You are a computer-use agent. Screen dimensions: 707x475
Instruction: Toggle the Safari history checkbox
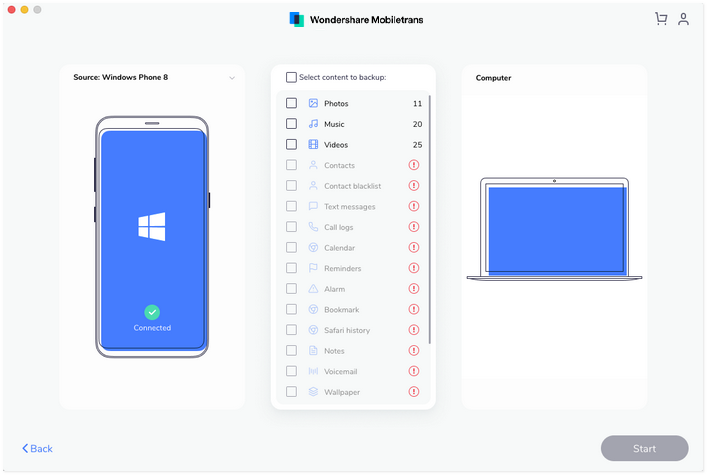[x=291, y=330]
